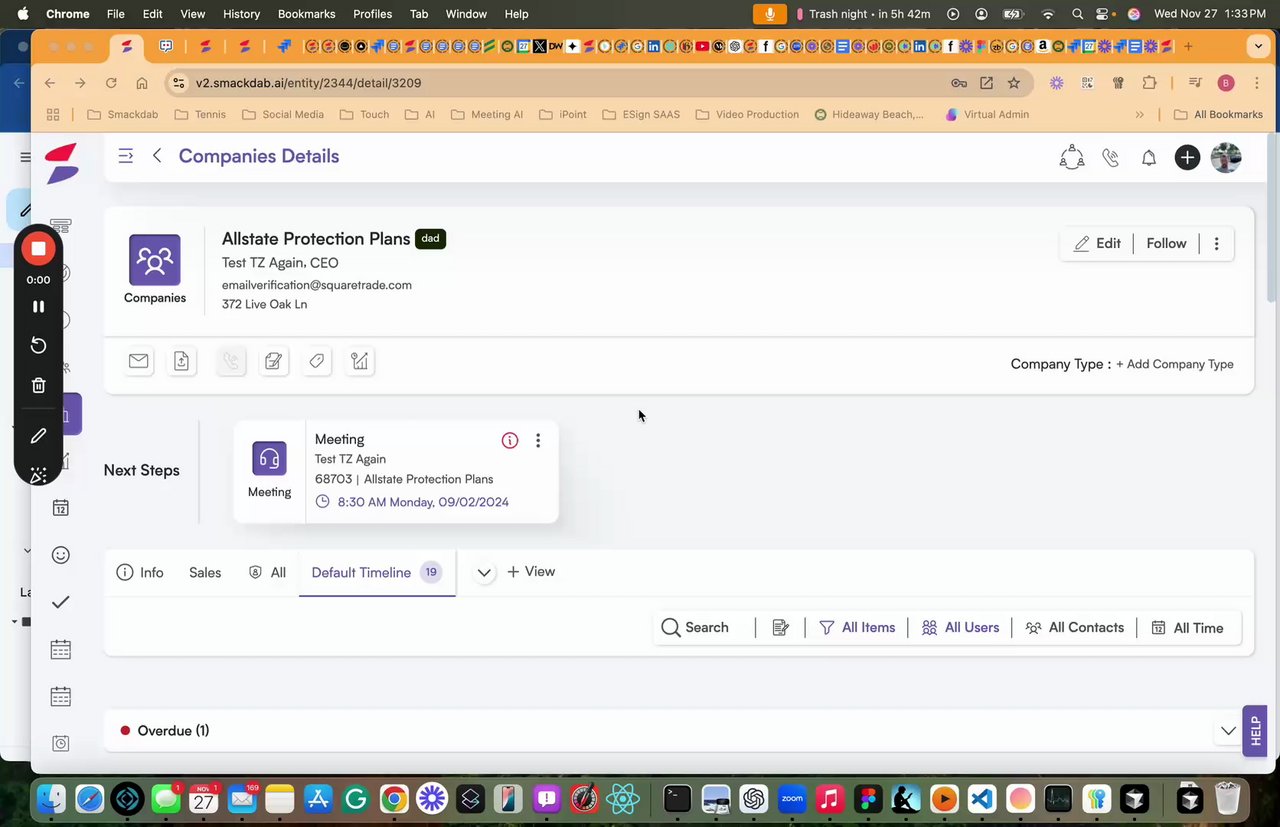Open the Profiles menu in the menu bar
The width and height of the screenshot is (1280, 827).
pyautogui.click(x=372, y=14)
